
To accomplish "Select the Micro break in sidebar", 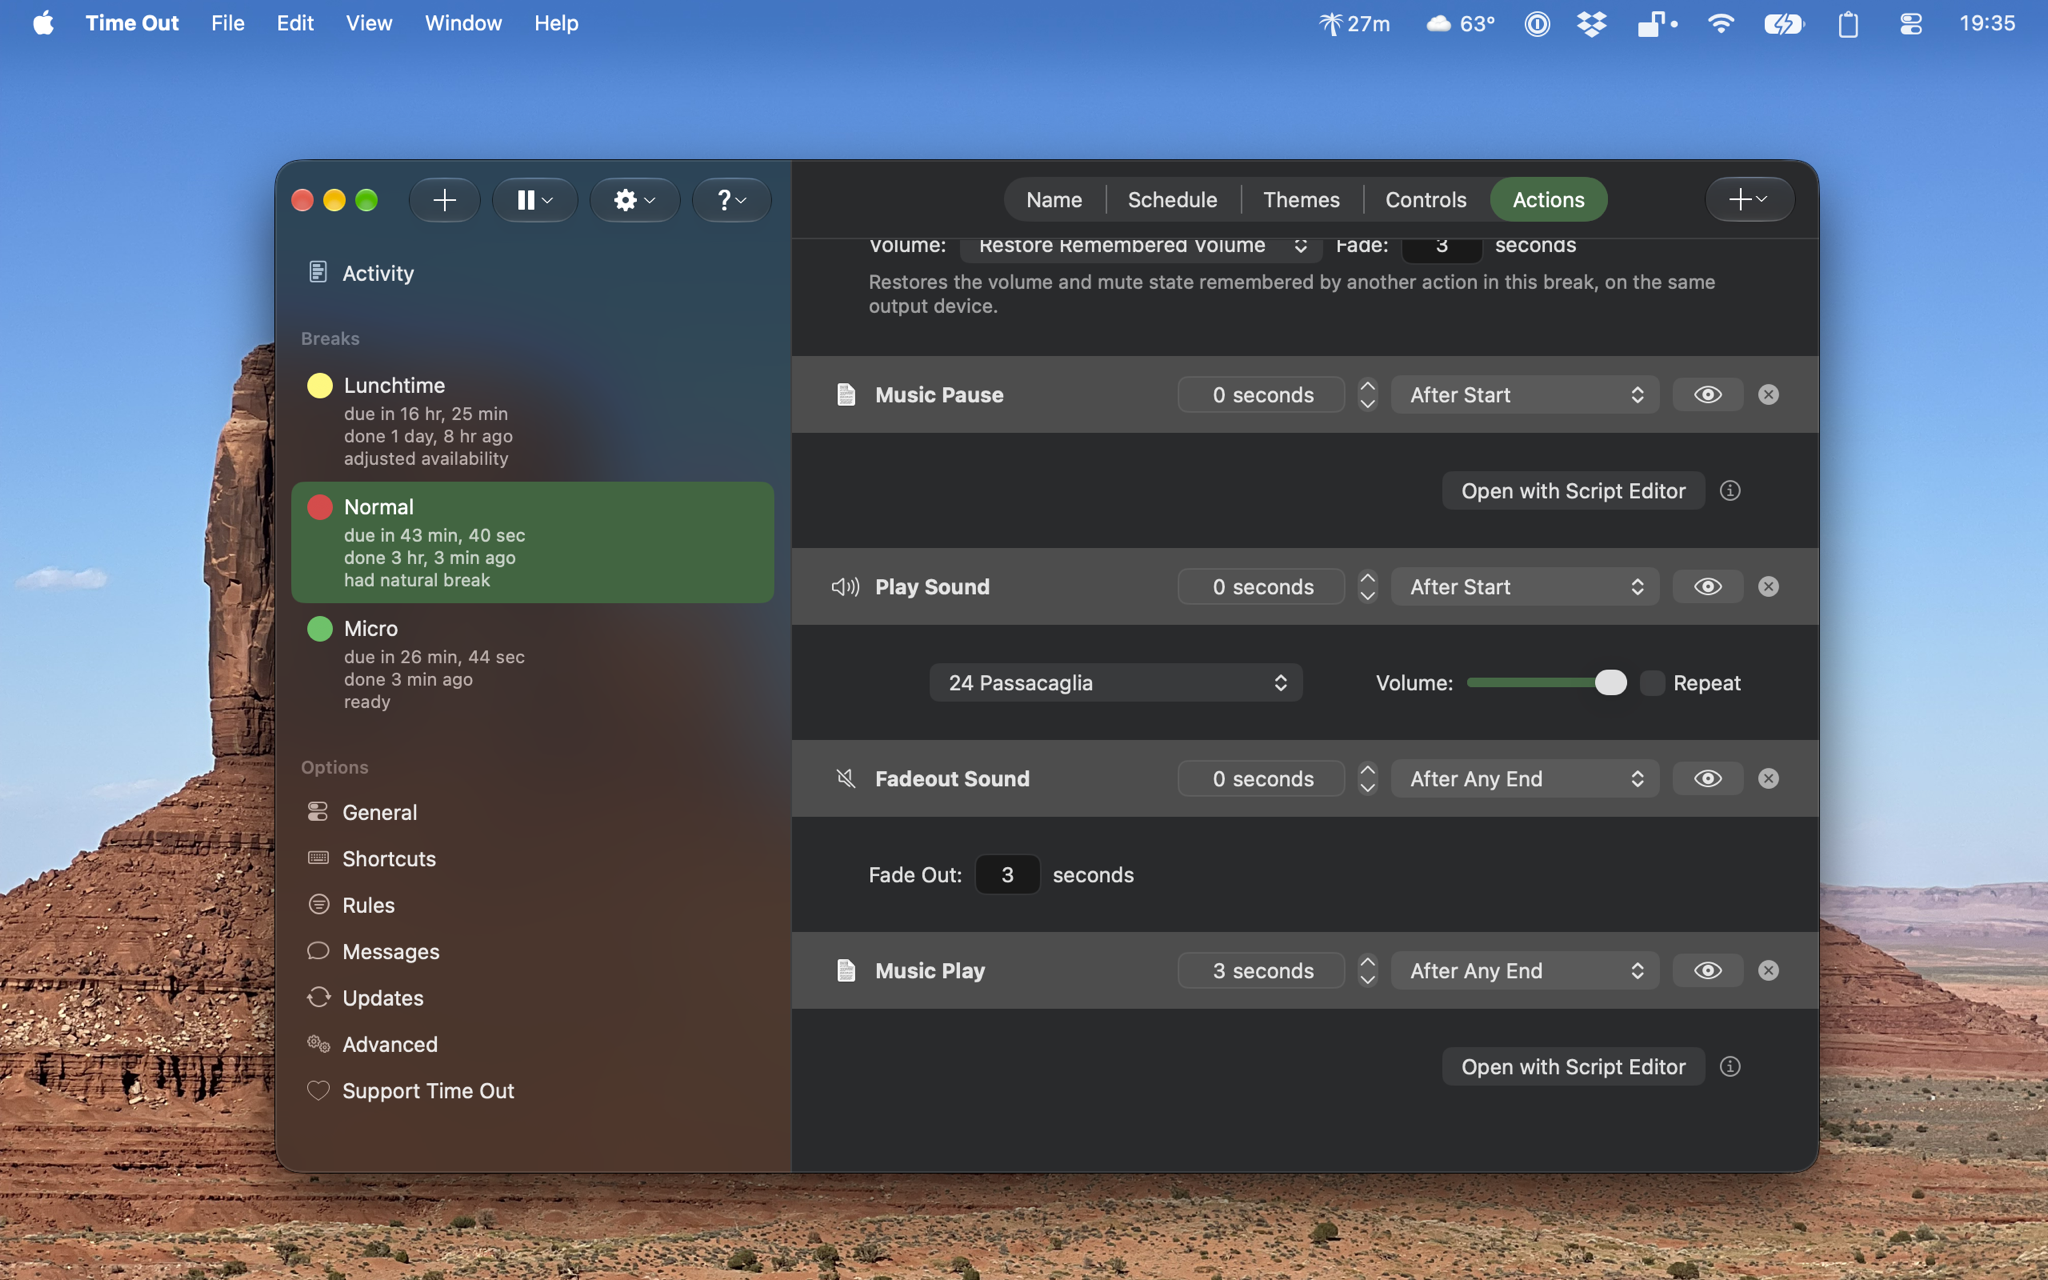I will pos(532,665).
